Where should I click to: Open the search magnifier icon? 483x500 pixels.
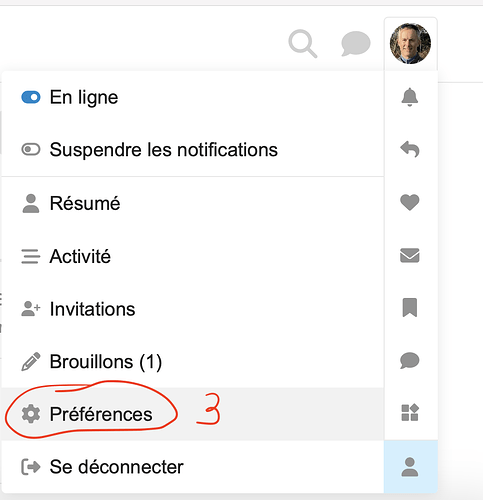pyautogui.click(x=303, y=44)
